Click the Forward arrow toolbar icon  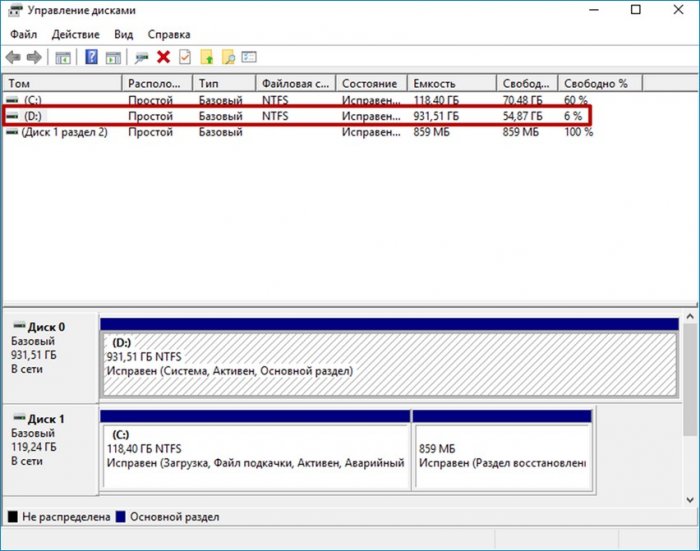[x=34, y=57]
